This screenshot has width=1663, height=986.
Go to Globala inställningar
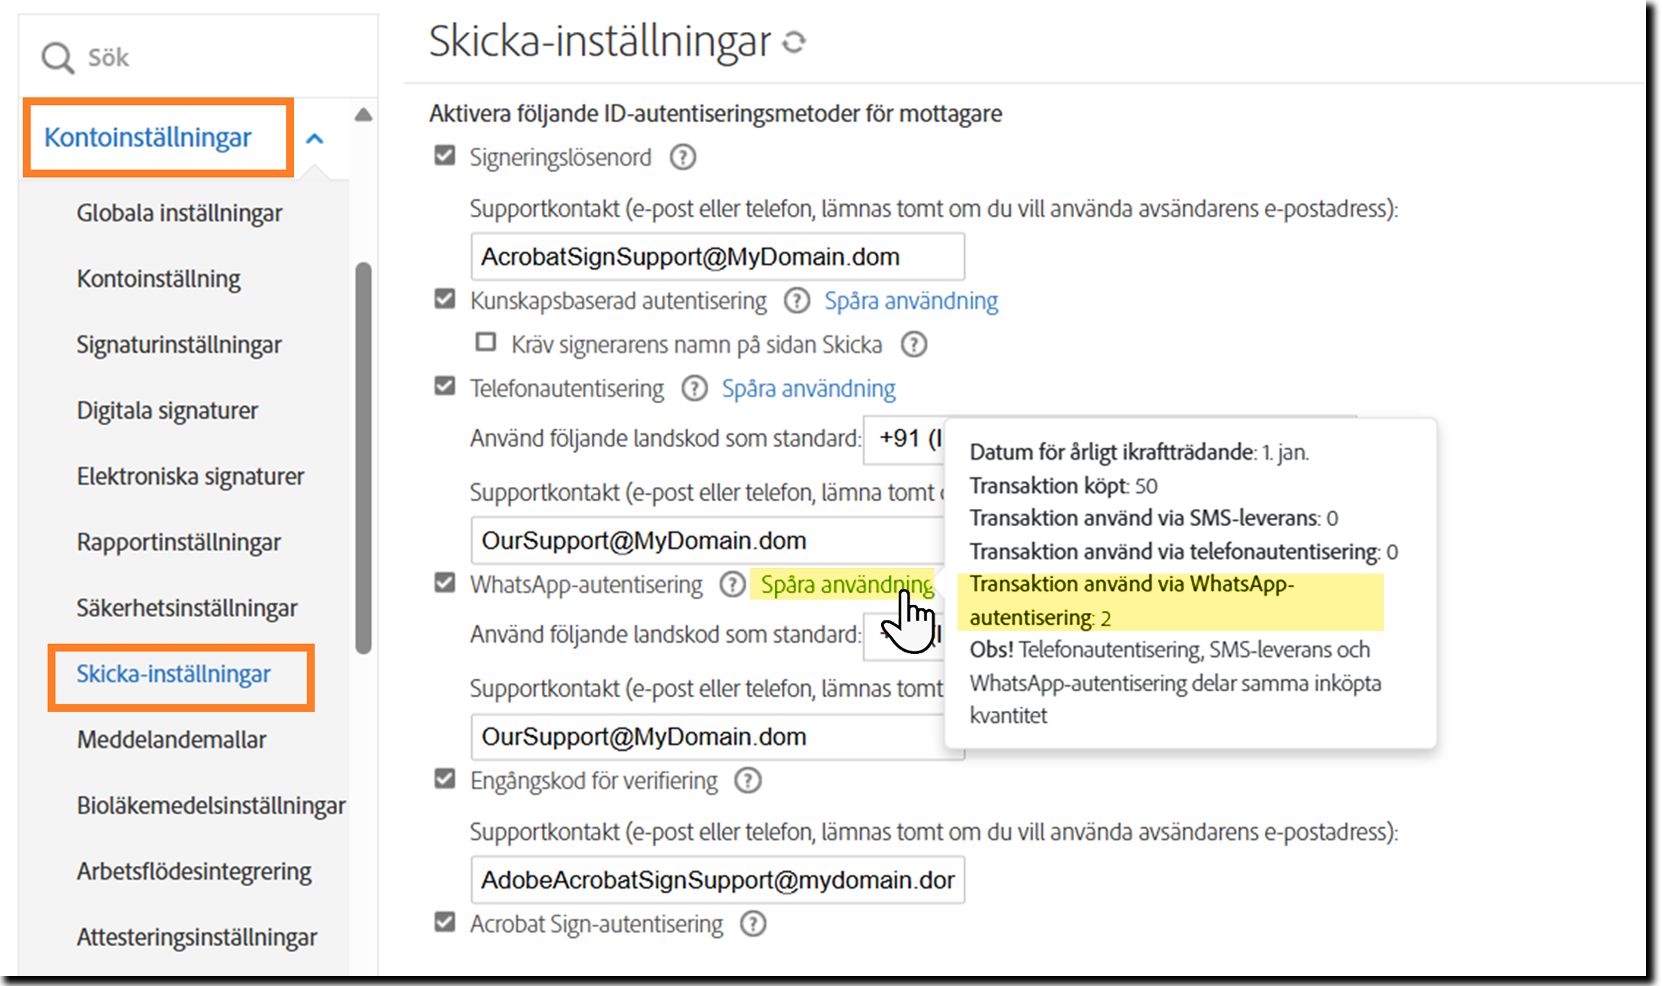180,213
